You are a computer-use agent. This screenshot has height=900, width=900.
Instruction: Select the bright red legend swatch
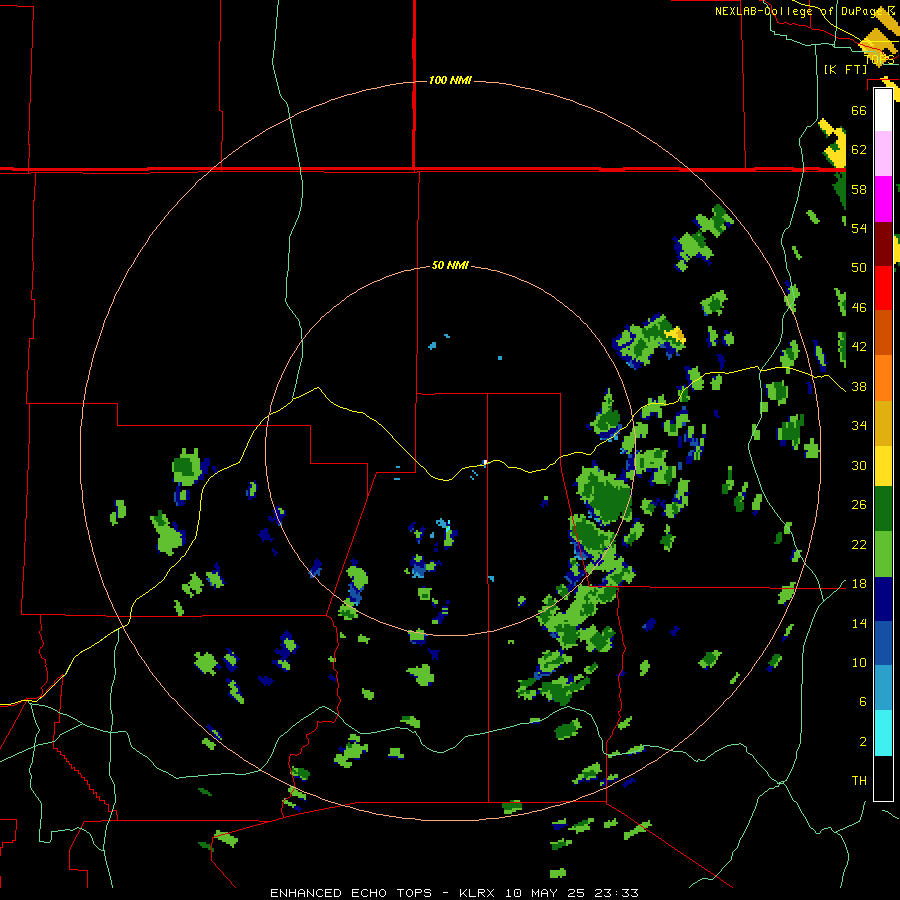(883, 288)
